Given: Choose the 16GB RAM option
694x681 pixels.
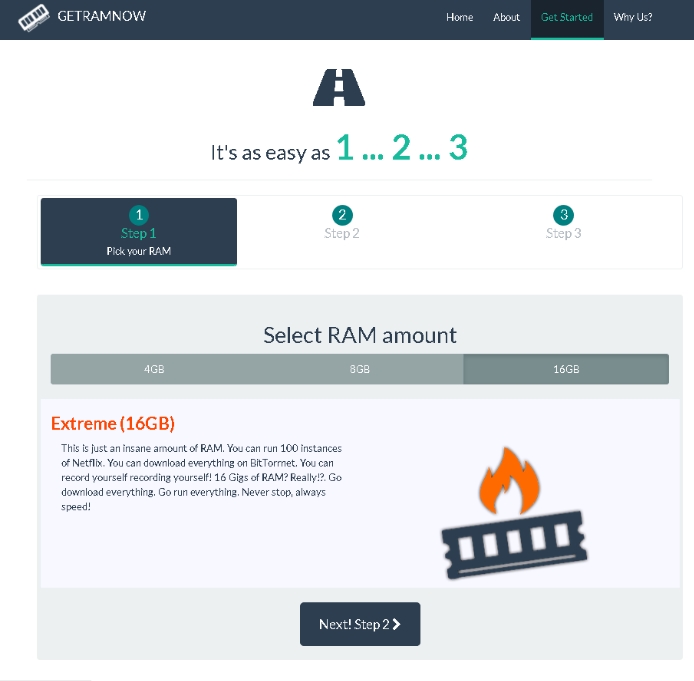Looking at the screenshot, I should click(566, 369).
